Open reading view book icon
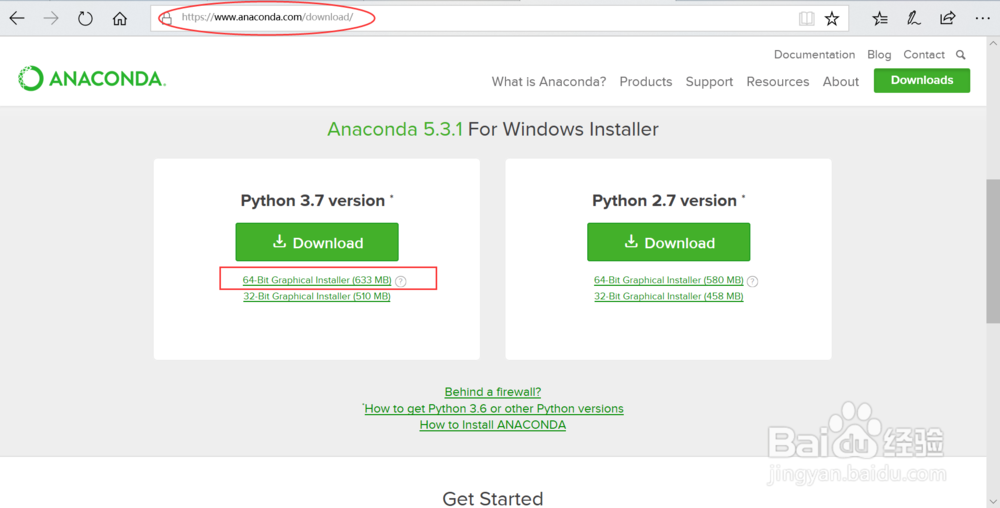 (x=806, y=18)
